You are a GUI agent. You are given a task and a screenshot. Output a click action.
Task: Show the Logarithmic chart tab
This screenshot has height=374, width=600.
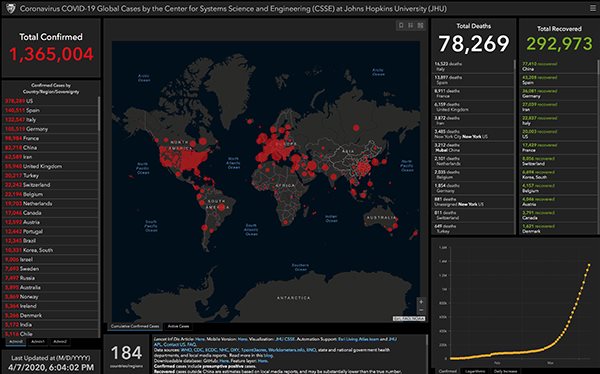tap(474, 371)
